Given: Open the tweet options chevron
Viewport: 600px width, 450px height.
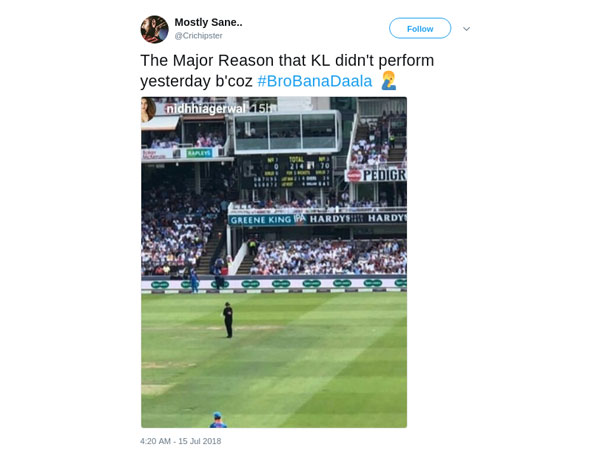Looking at the screenshot, I should (466, 29).
